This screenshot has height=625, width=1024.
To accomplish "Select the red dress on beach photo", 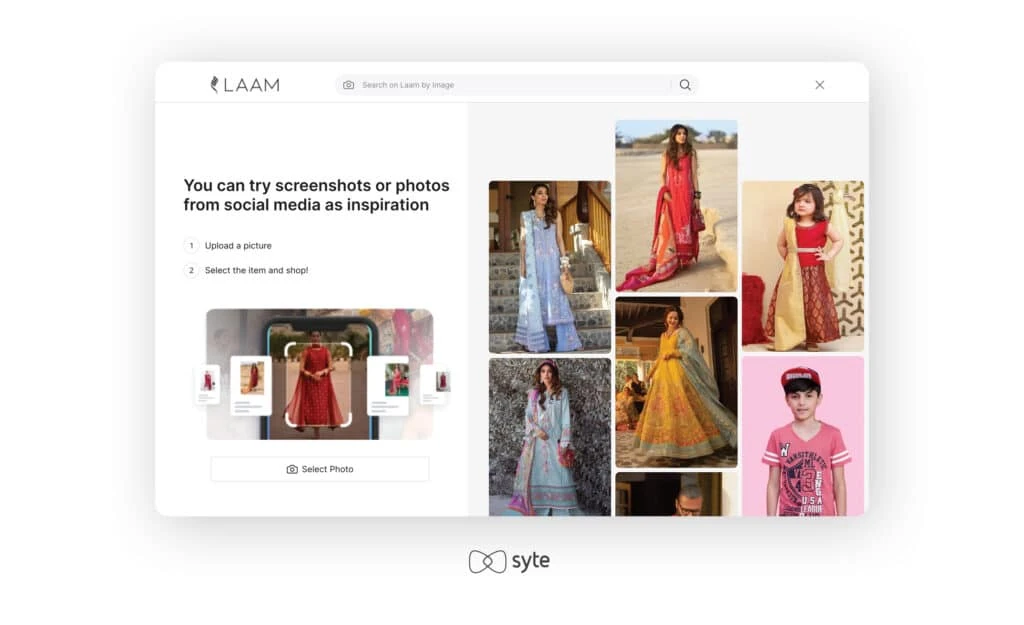I will (676, 205).
